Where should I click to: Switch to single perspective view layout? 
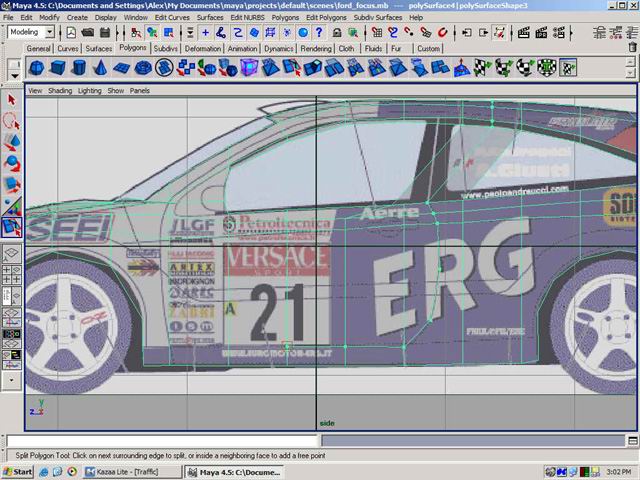pos(12,254)
